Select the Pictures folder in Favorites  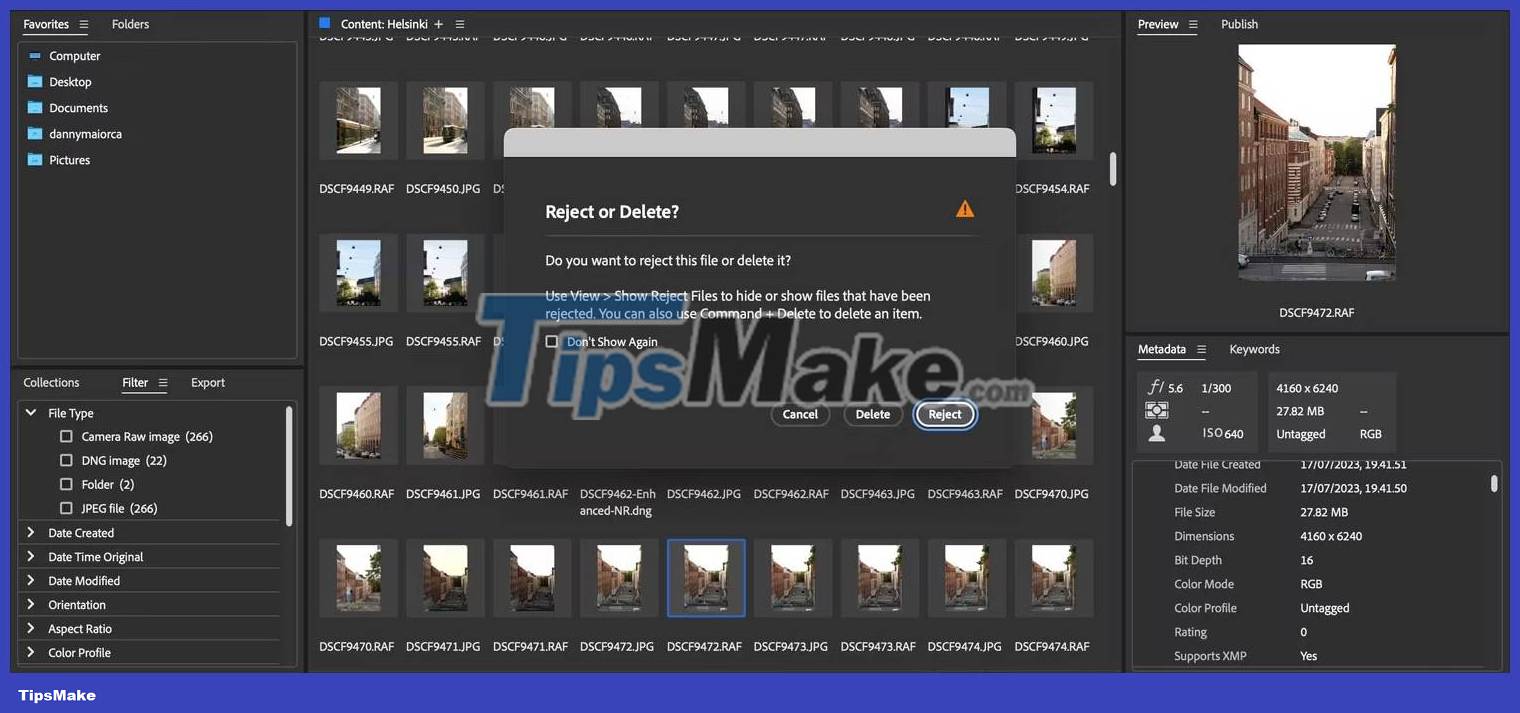point(68,159)
